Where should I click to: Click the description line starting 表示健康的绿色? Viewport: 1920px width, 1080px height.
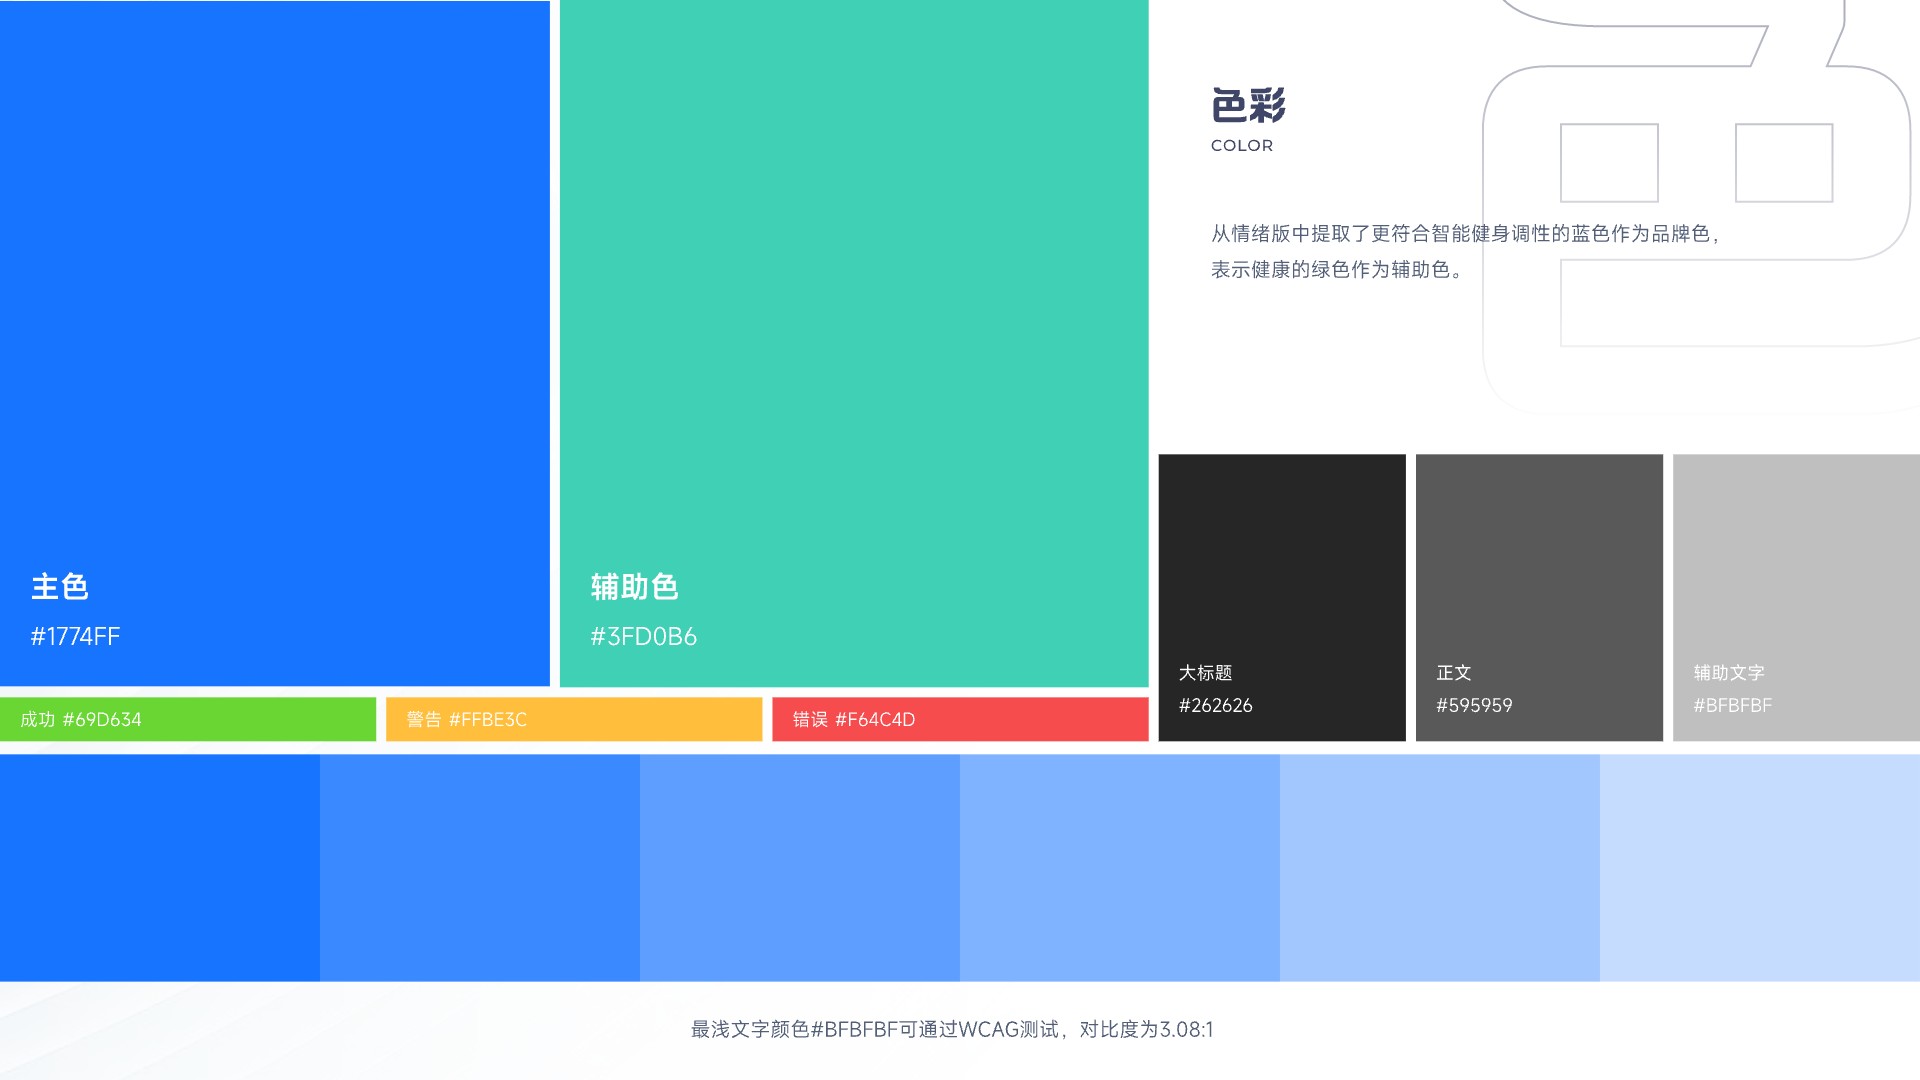point(1337,270)
